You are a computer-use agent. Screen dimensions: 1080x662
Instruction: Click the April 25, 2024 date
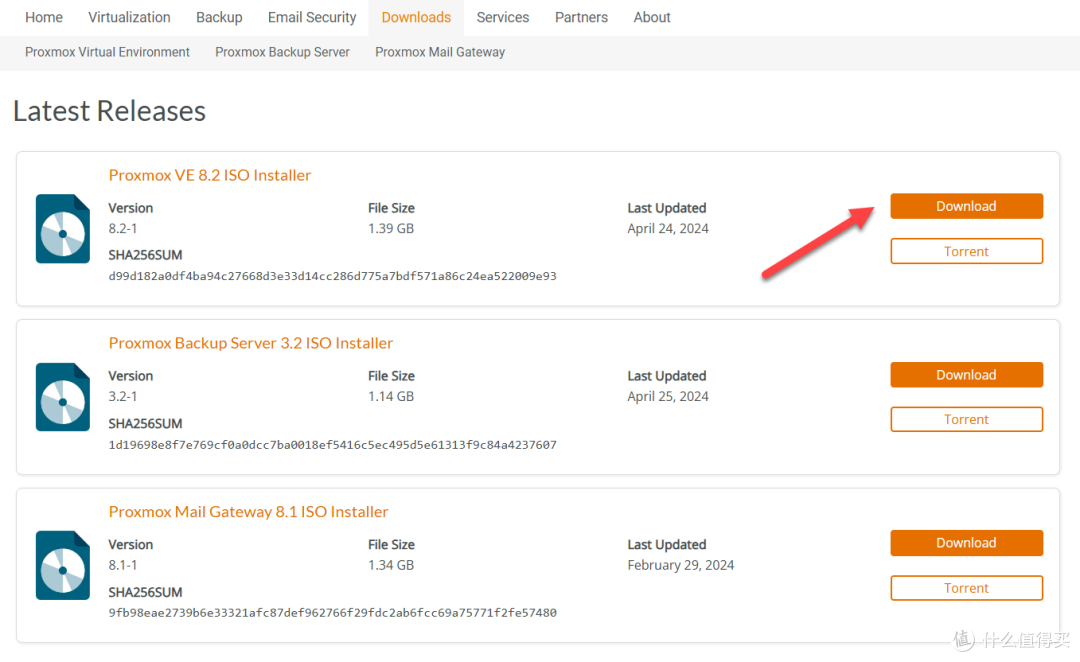(x=668, y=397)
